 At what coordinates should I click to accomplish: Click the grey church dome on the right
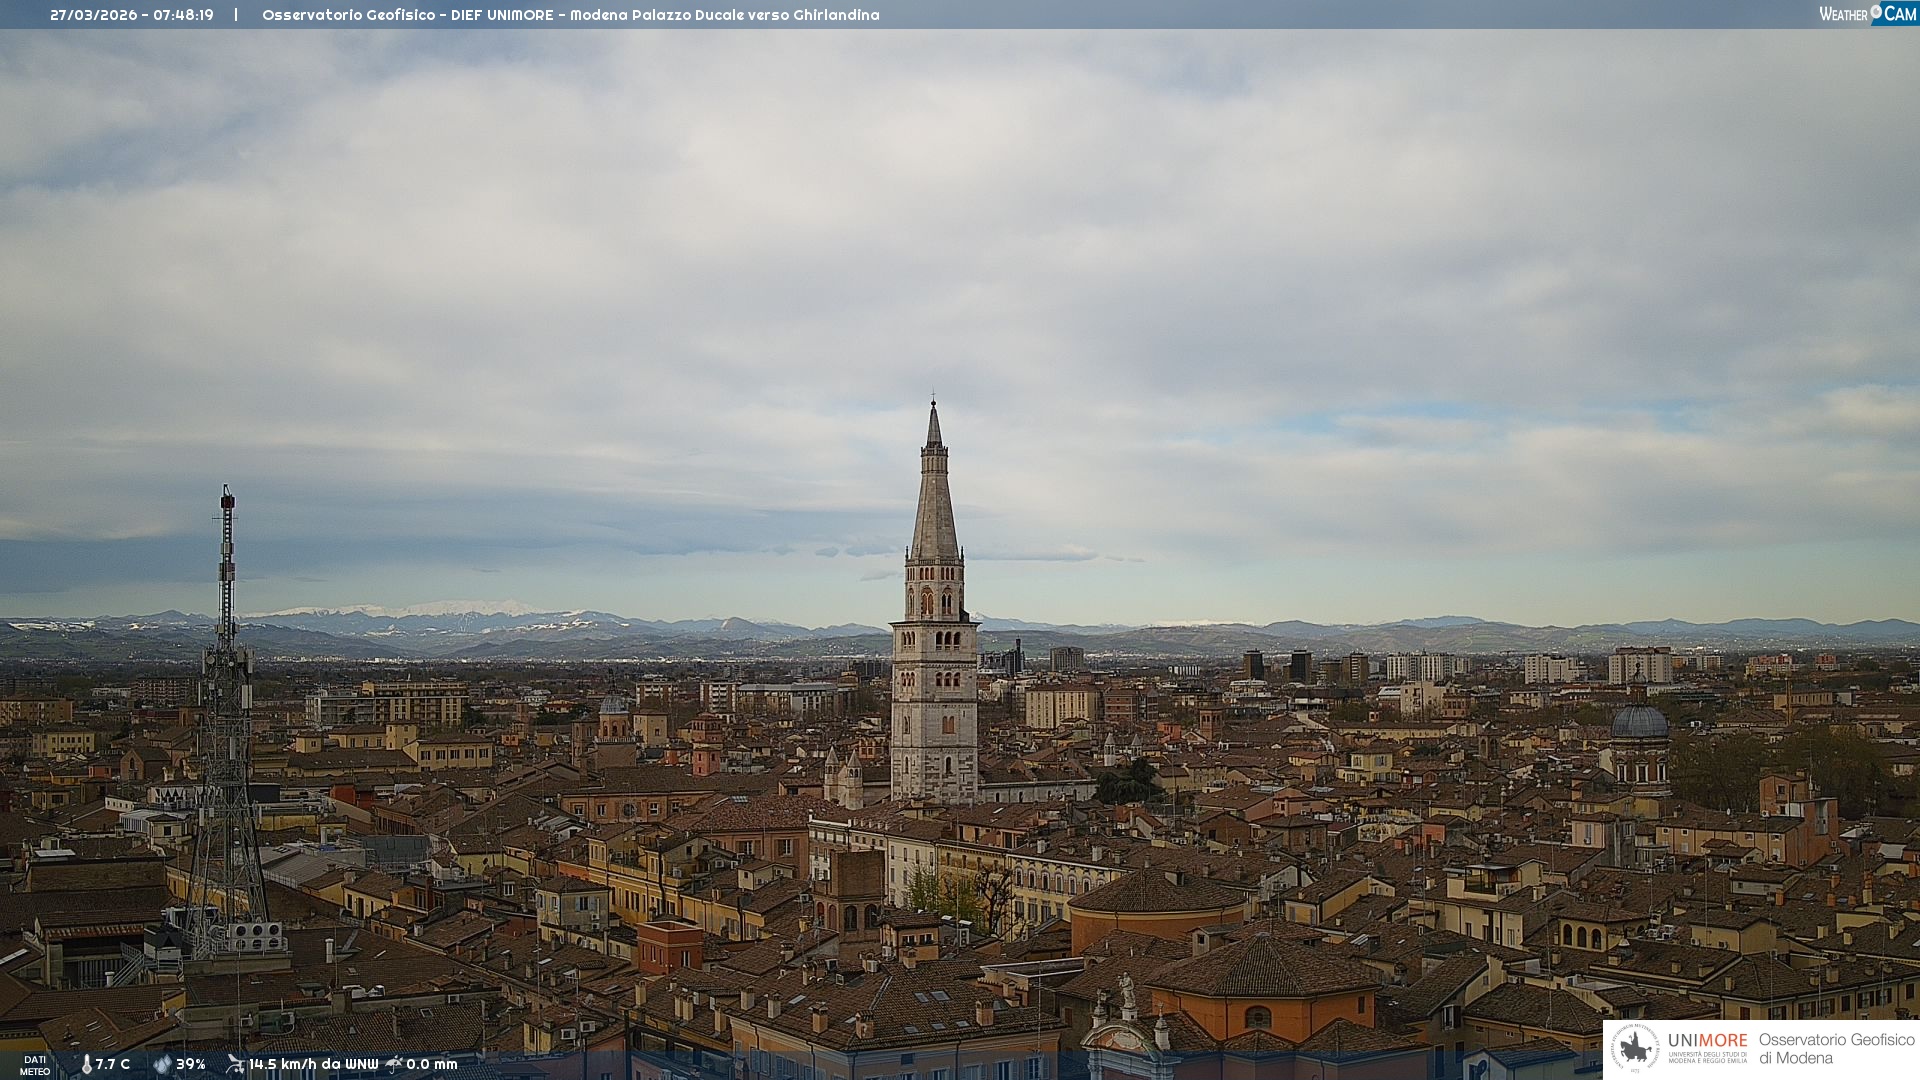(1639, 722)
